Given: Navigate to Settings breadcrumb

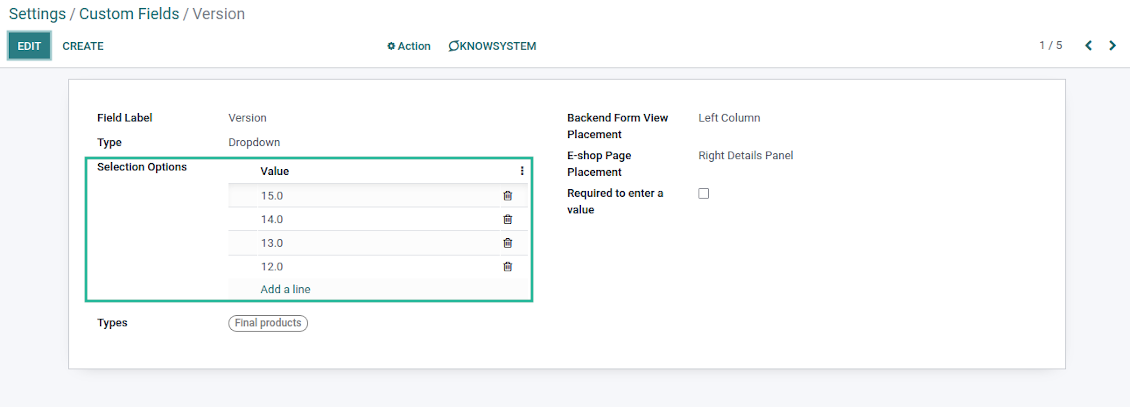Looking at the screenshot, I should [x=38, y=14].
